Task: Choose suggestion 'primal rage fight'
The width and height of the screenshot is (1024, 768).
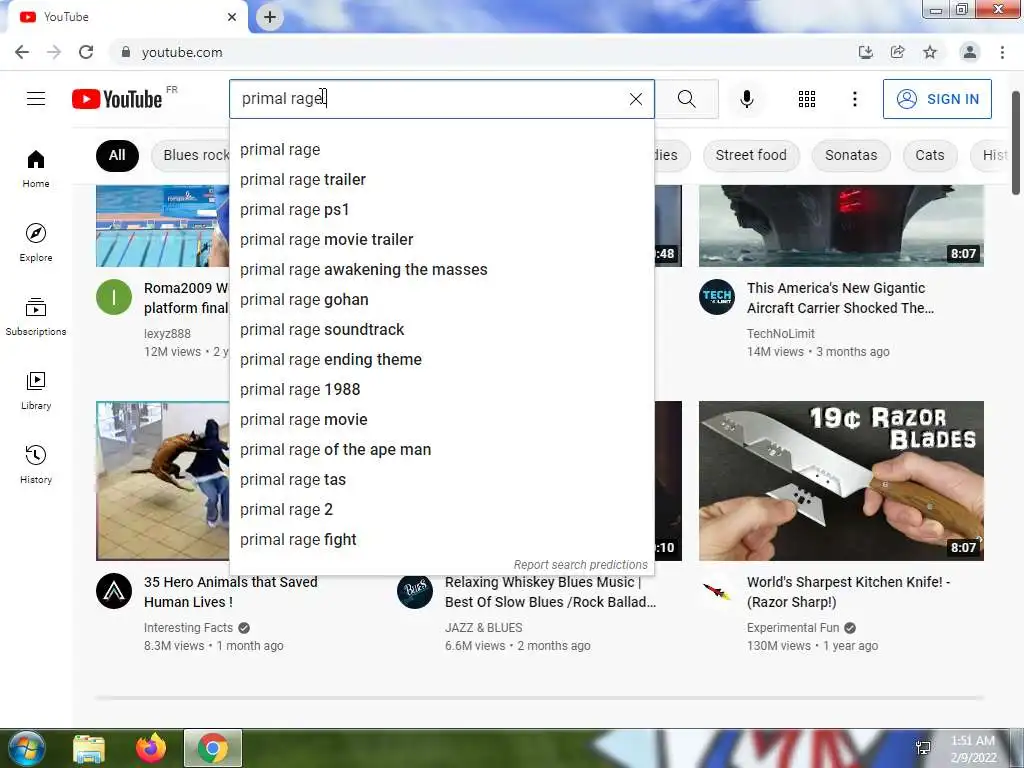Action: pos(442,539)
